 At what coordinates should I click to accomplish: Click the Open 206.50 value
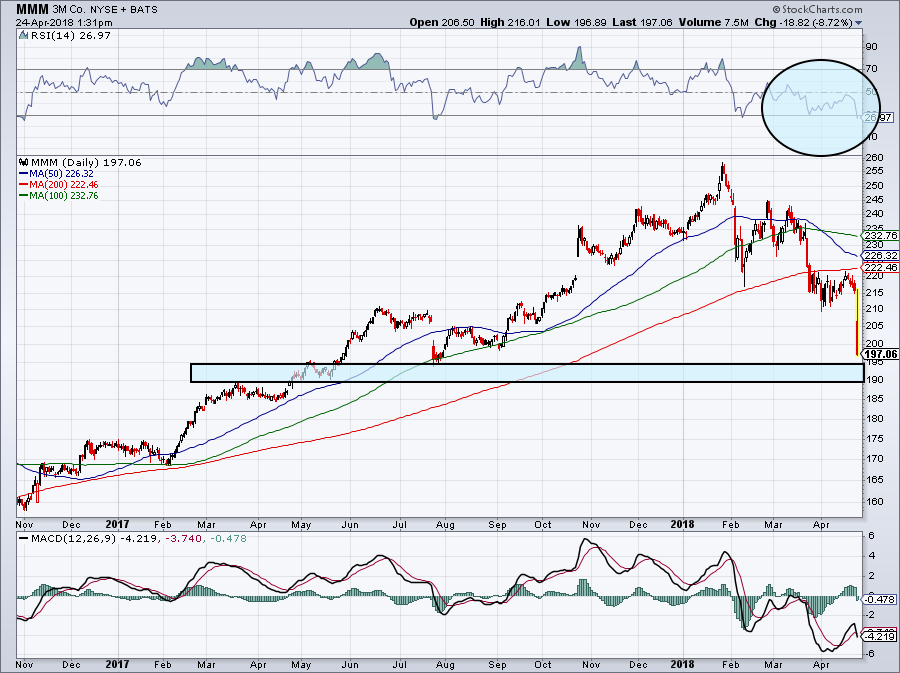tap(442, 22)
